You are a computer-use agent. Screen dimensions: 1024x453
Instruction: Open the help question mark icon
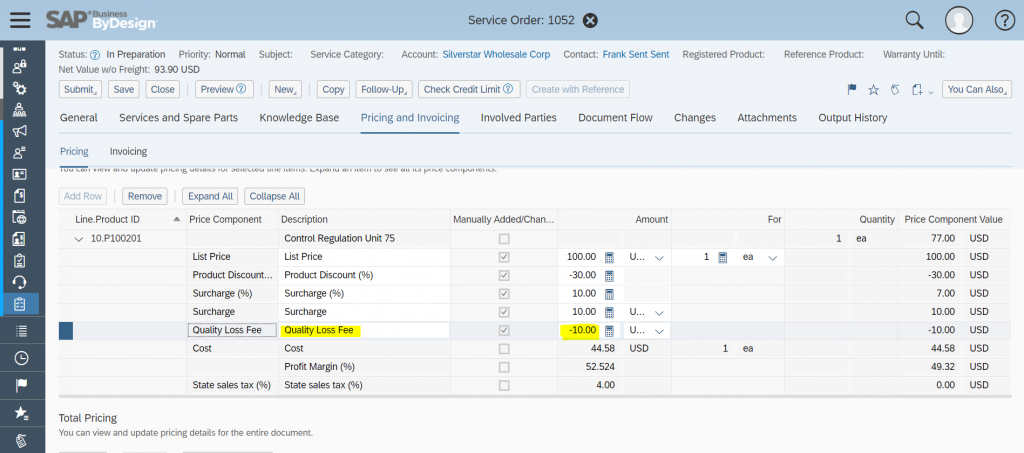click(1004, 20)
